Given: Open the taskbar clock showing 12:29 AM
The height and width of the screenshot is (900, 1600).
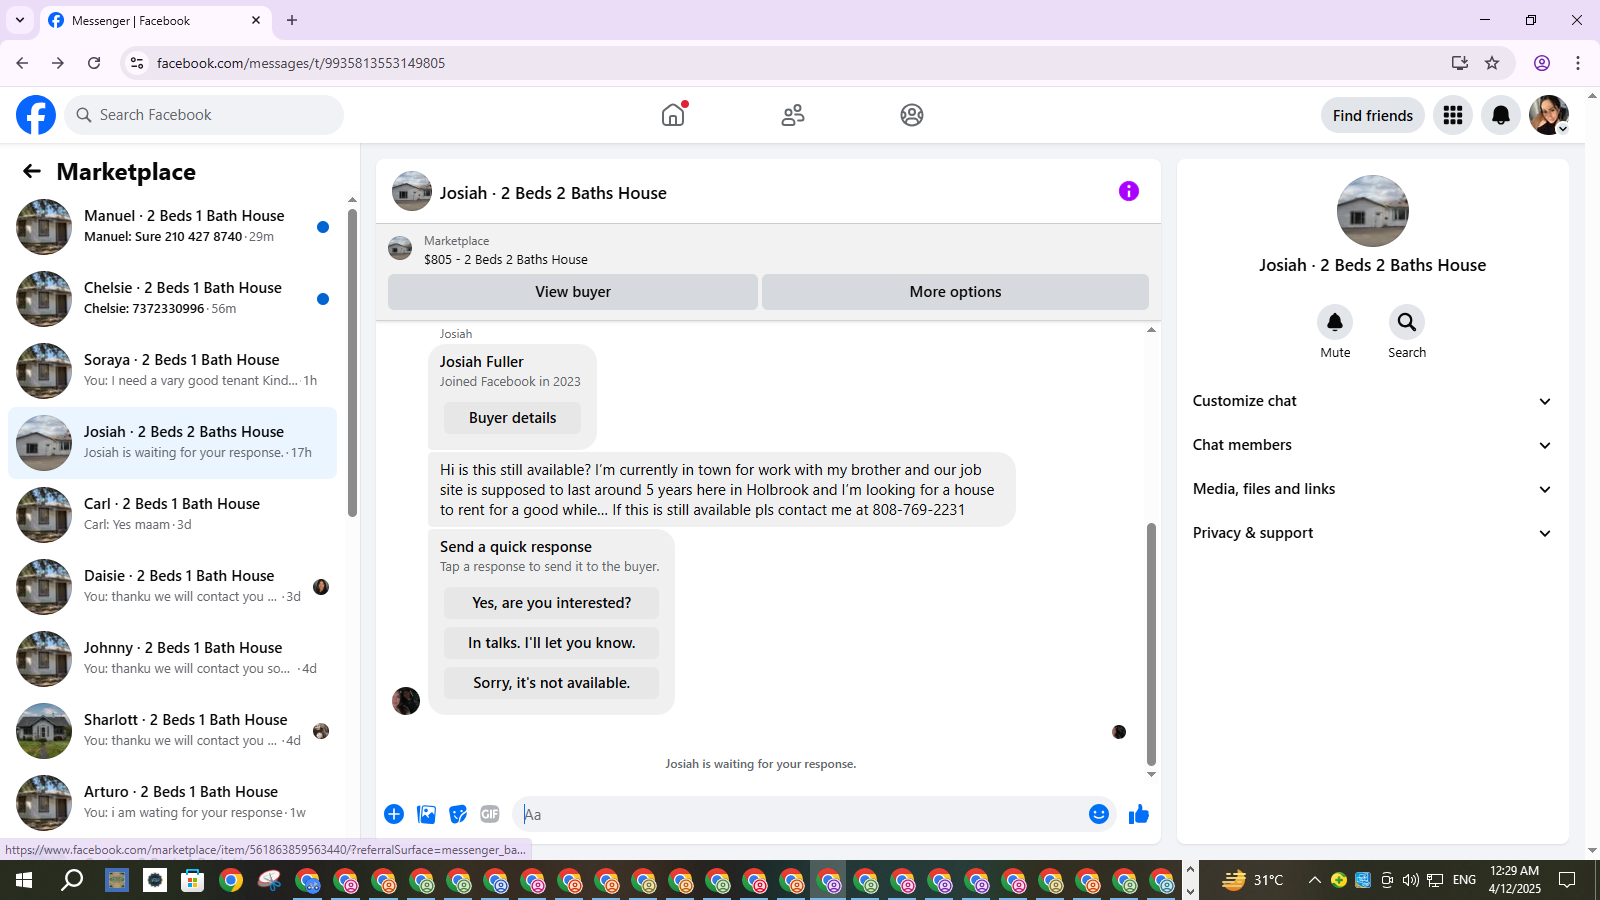Looking at the screenshot, I should [1515, 880].
